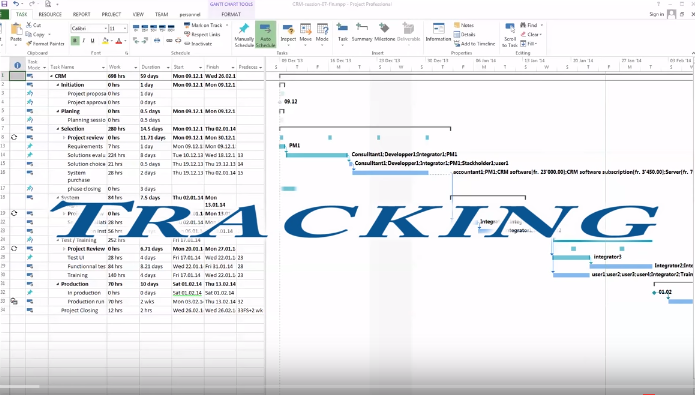Switch to the RESOURCE ribbon tab
695x395 pixels.
point(50,14)
